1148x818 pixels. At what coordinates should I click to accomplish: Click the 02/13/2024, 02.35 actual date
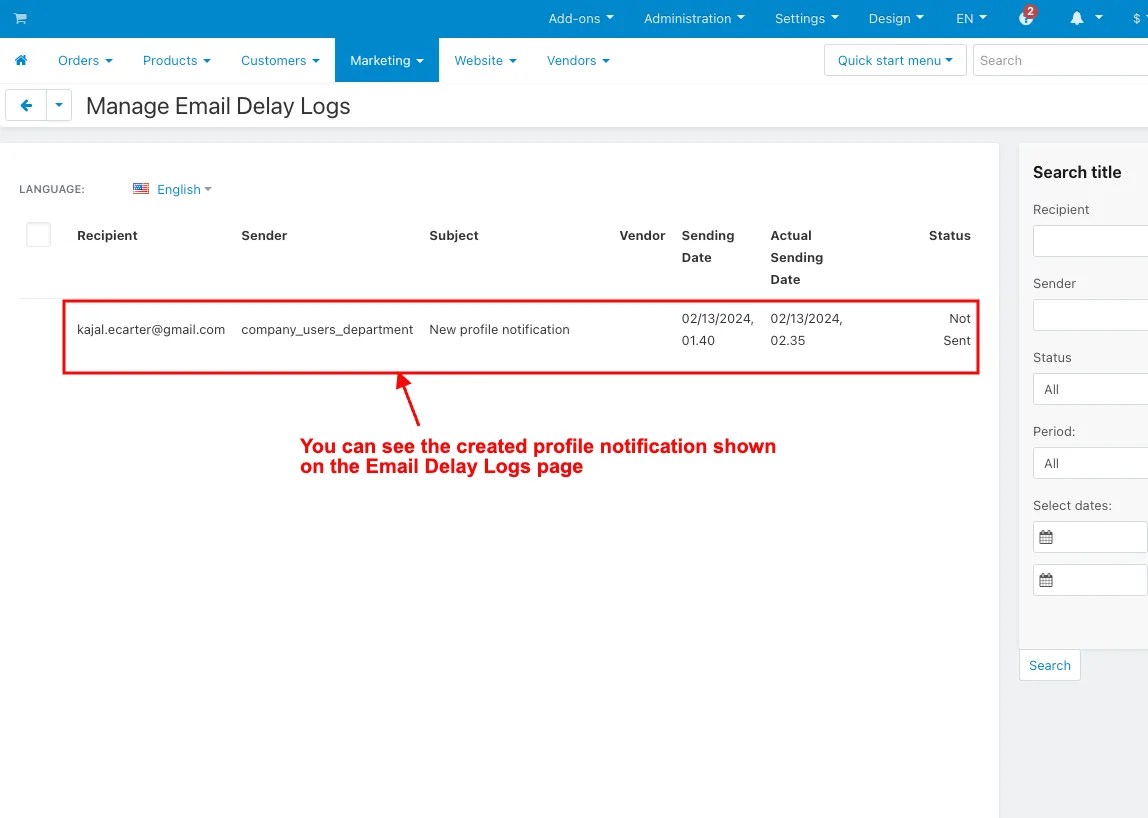[806, 330]
